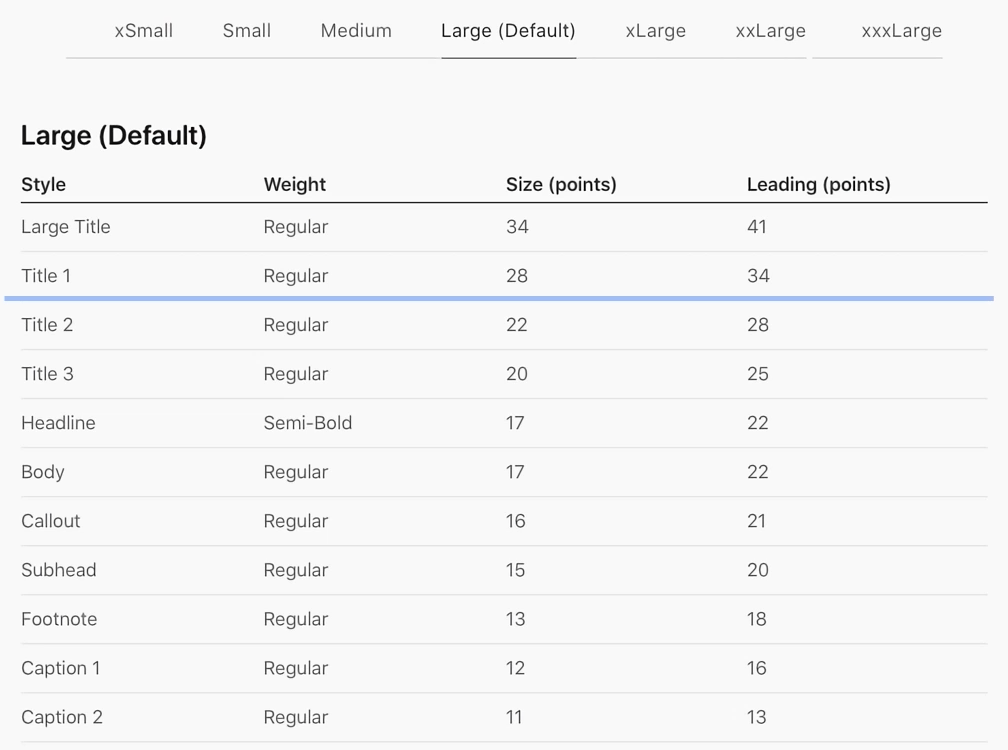The image size is (1008, 750).
Task: Click the Size (points) column header
Action: (561, 185)
